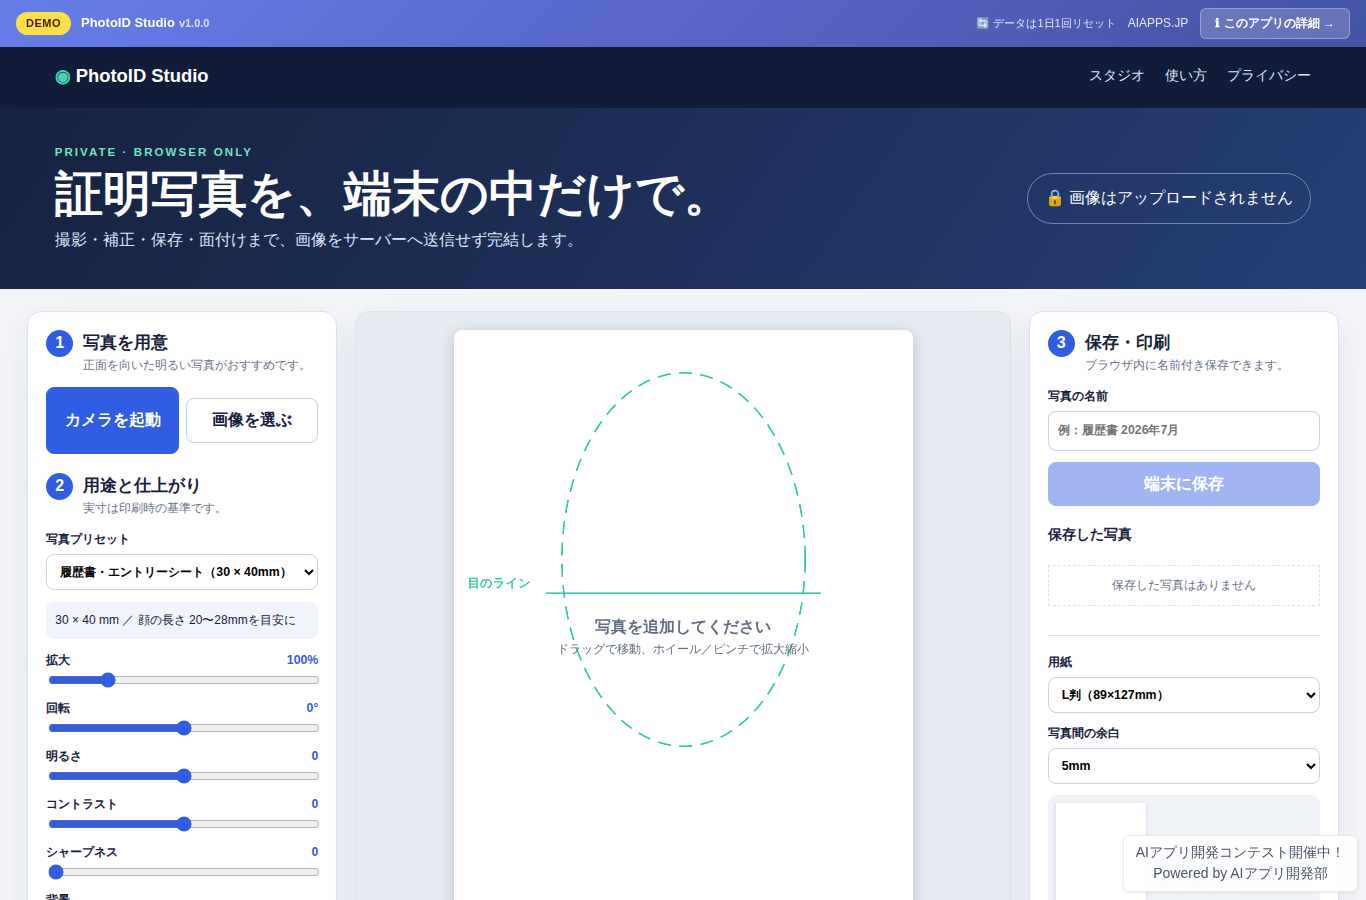Open the 写真間の余白 dropdown
1366x900 pixels.
click(x=1183, y=766)
